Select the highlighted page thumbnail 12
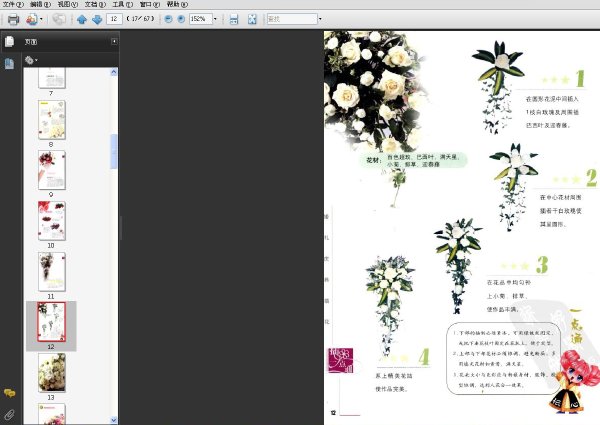This screenshot has height=425, width=600. pyautogui.click(x=51, y=322)
